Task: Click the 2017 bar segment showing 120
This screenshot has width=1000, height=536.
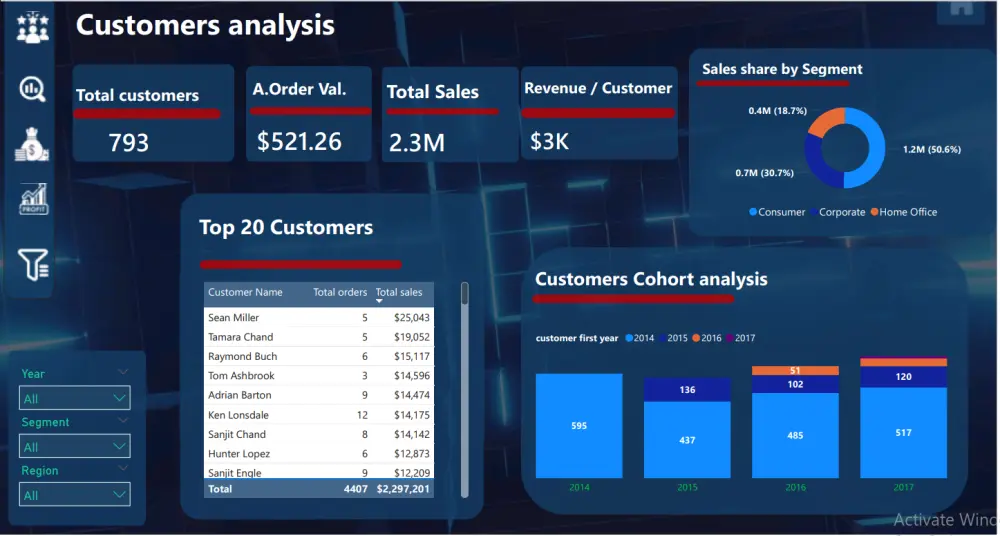Action: [x=904, y=376]
